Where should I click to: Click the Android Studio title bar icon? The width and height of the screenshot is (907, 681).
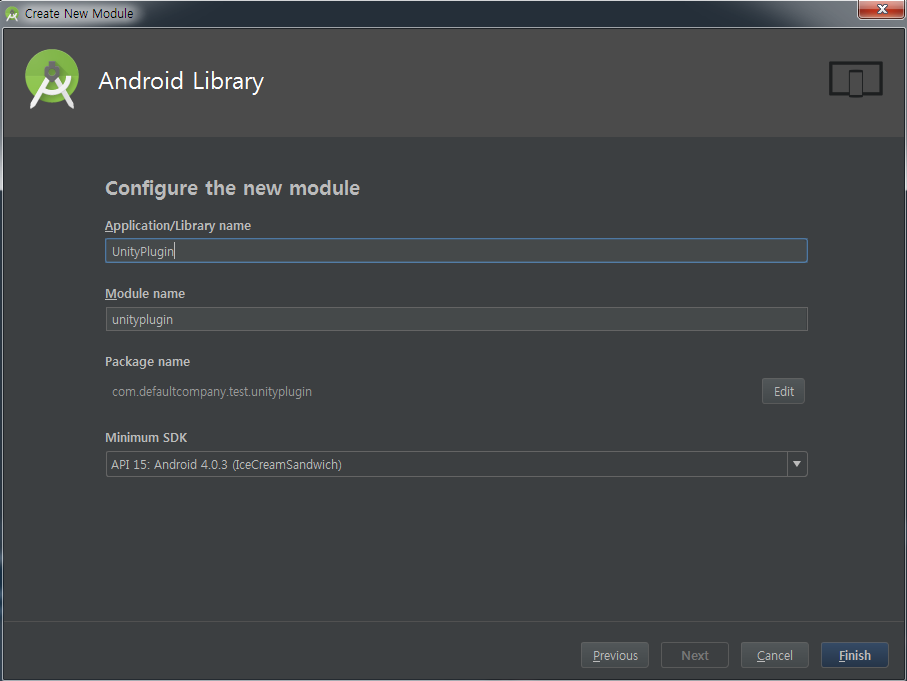(13, 13)
